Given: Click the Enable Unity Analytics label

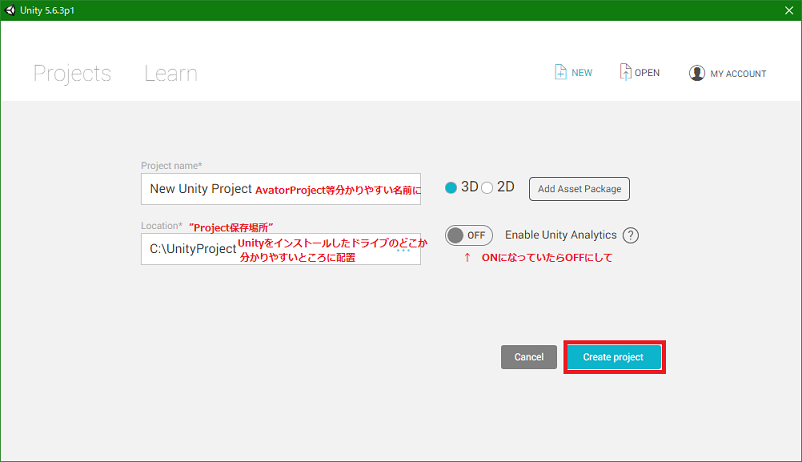Looking at the screenshot, I should tap(561, 235).
